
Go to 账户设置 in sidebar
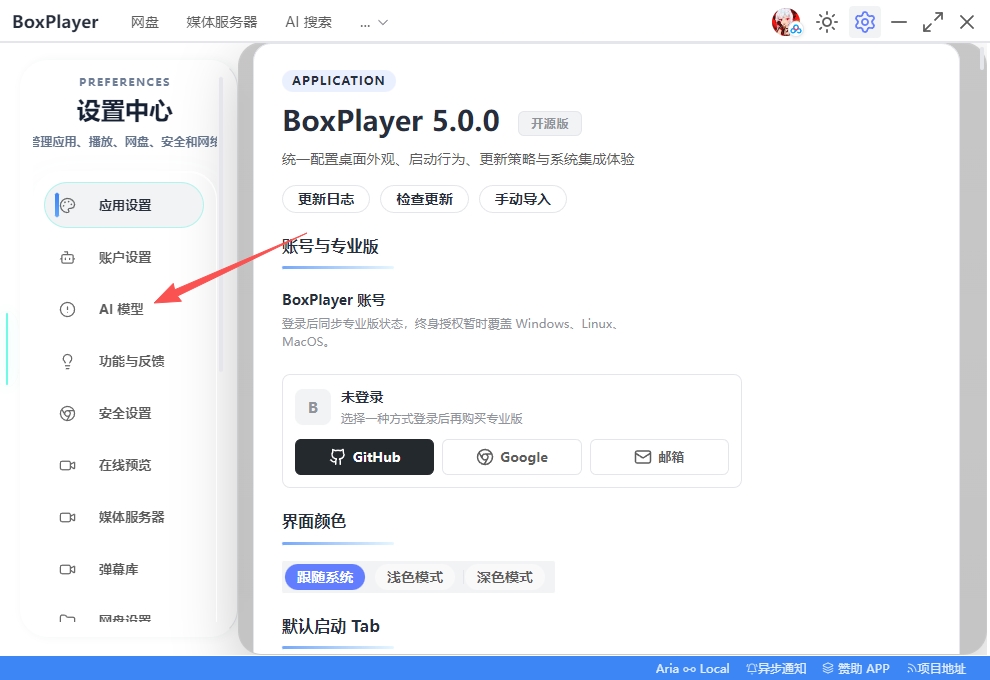click(x=124, y=258)
